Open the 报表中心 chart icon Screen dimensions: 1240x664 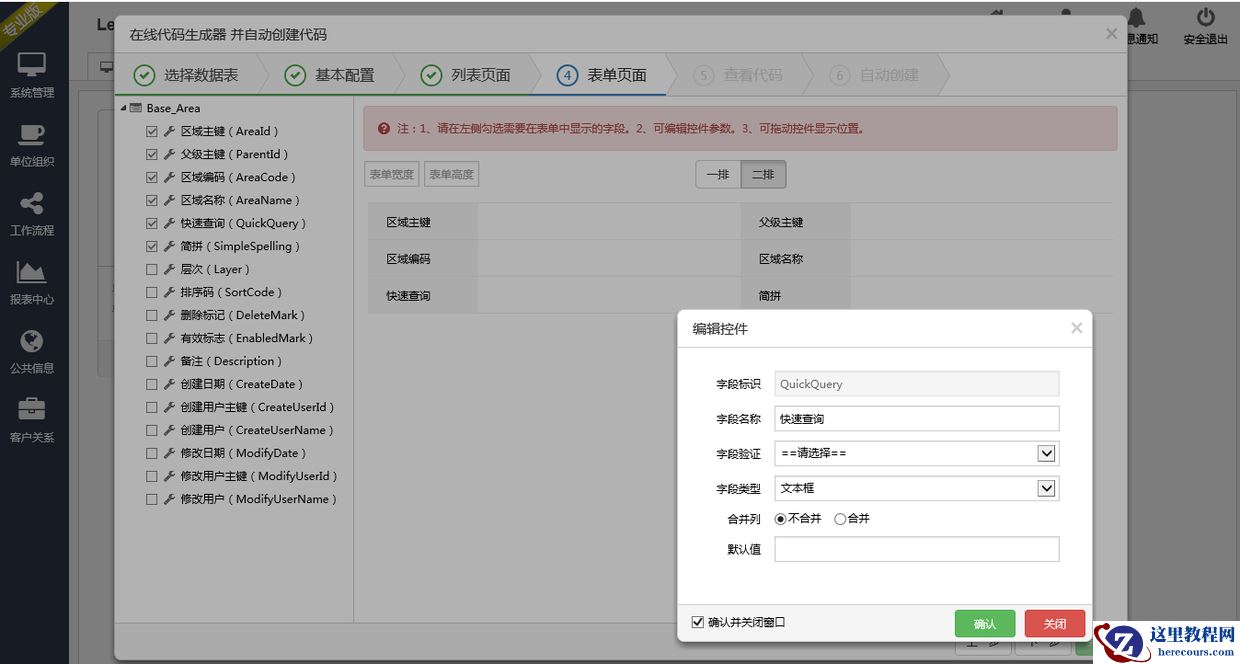coord(32,272)
